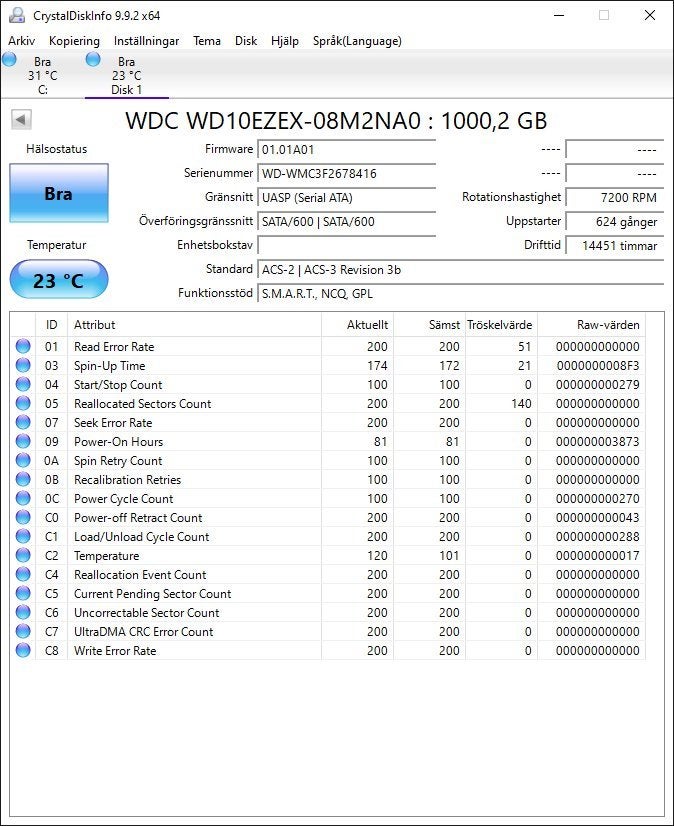Click the ID column header
The image size is (674, 826).
click(x=52, y=324)
